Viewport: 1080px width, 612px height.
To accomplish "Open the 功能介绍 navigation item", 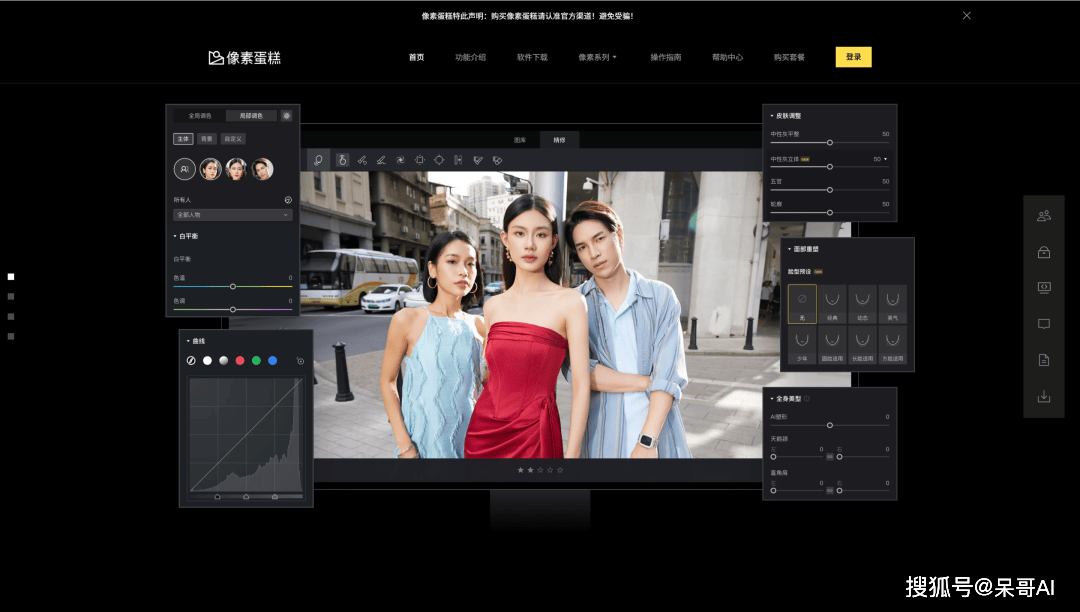I will pyautogui.click(x=470, y=58).
